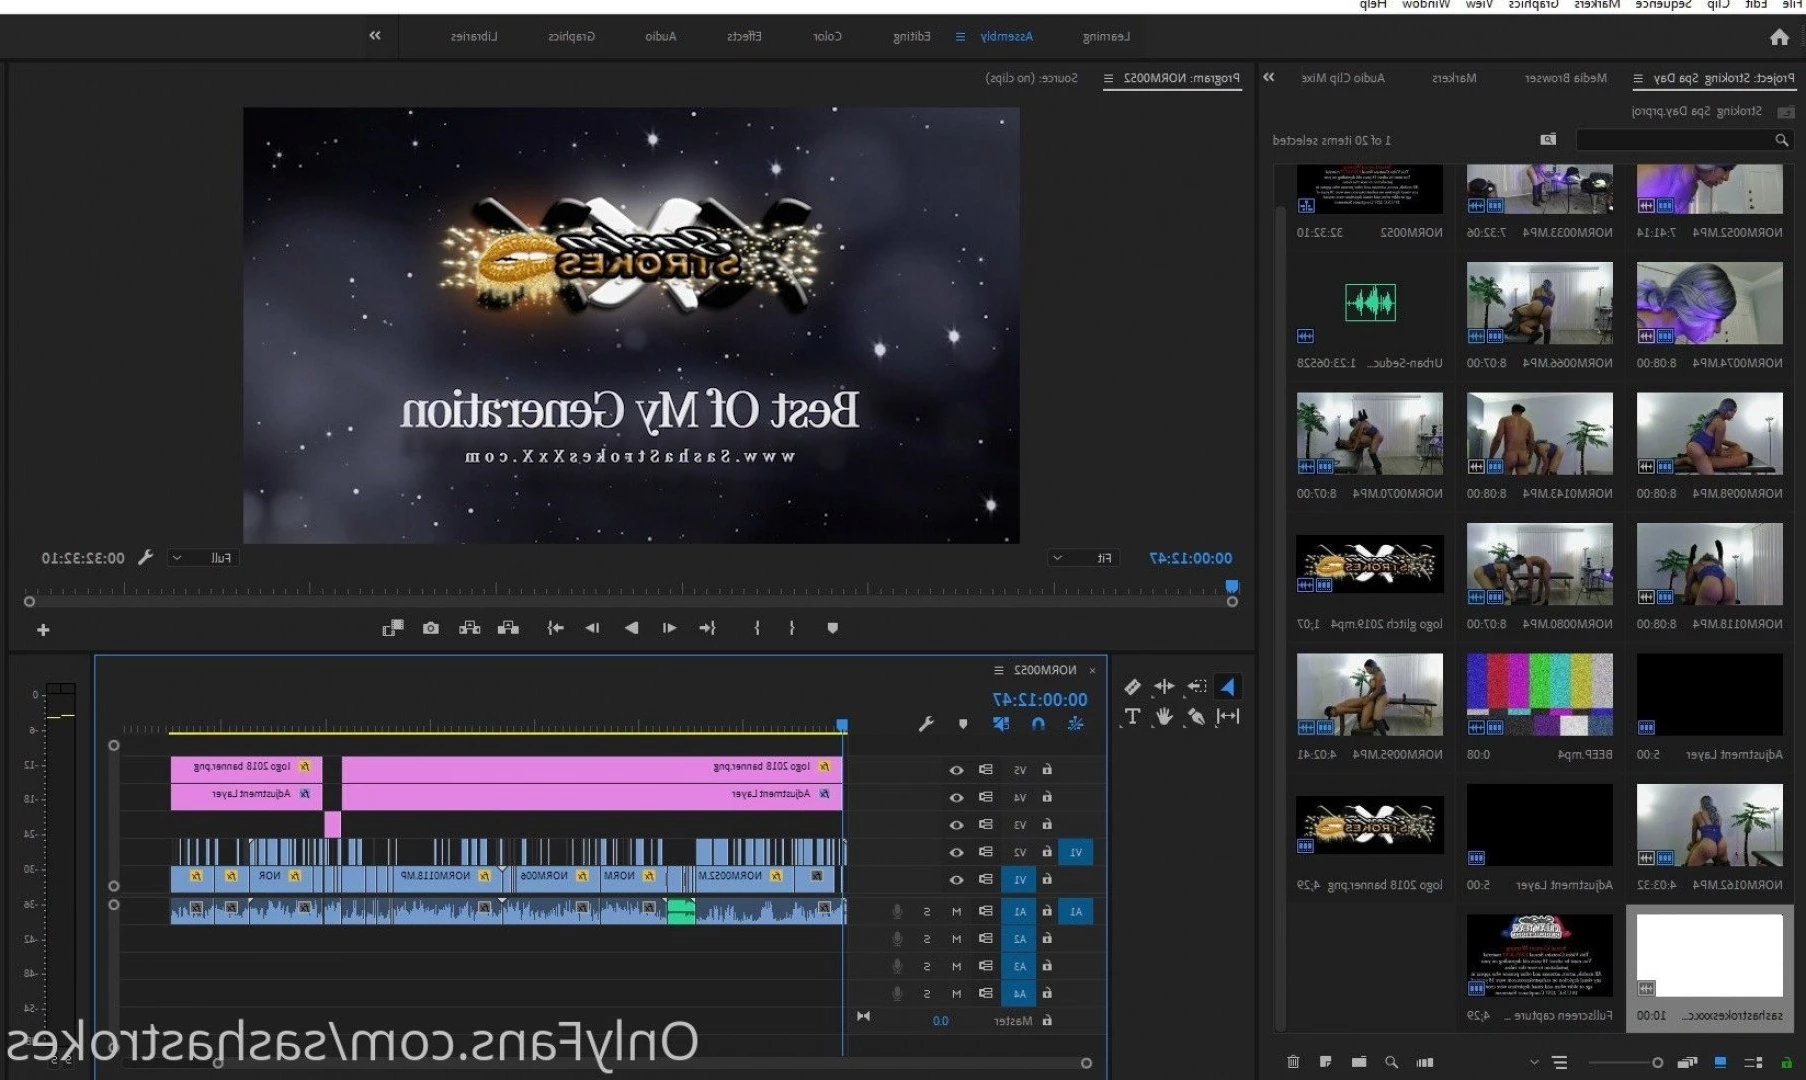Click Mark Out in Program monitor
The image size is (1806, 1080).
pos(757,628)
